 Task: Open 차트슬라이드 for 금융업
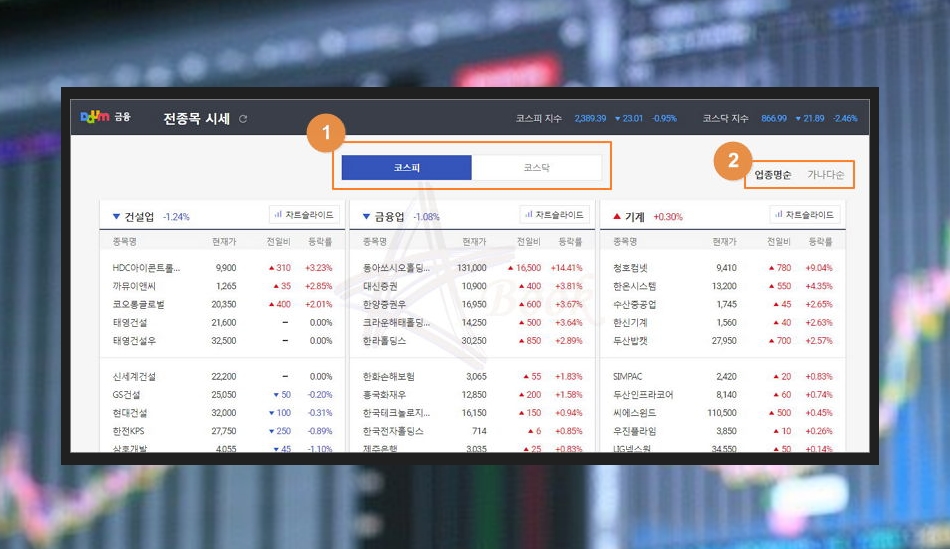click(554, 215)
